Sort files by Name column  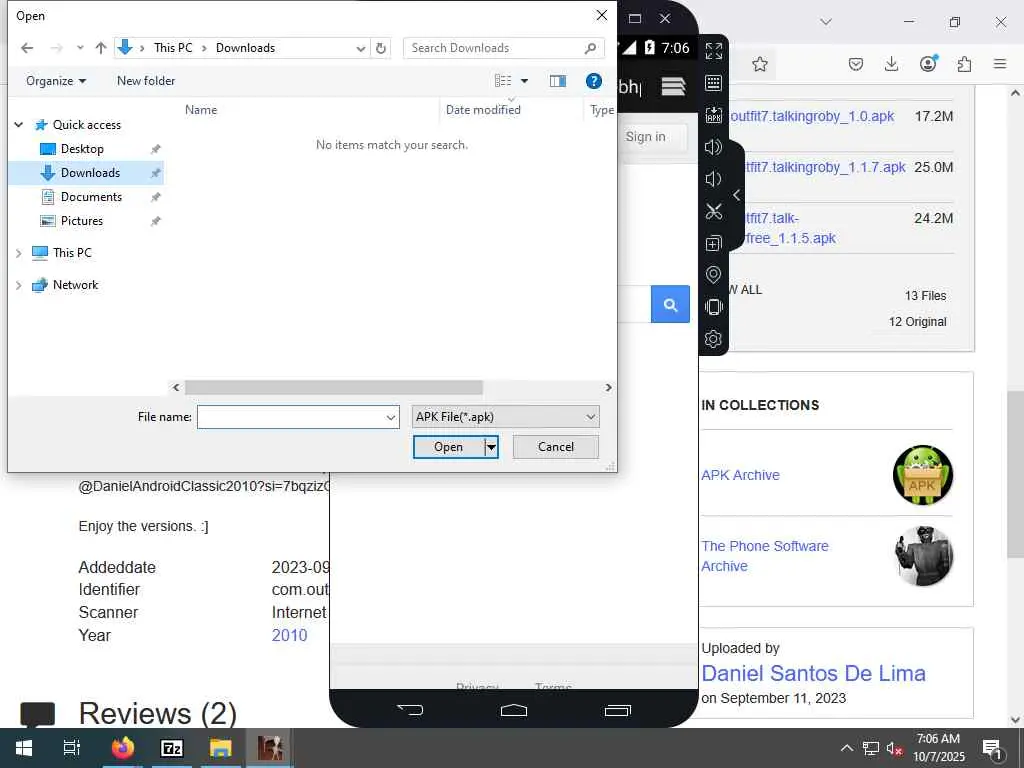point(200,110)
